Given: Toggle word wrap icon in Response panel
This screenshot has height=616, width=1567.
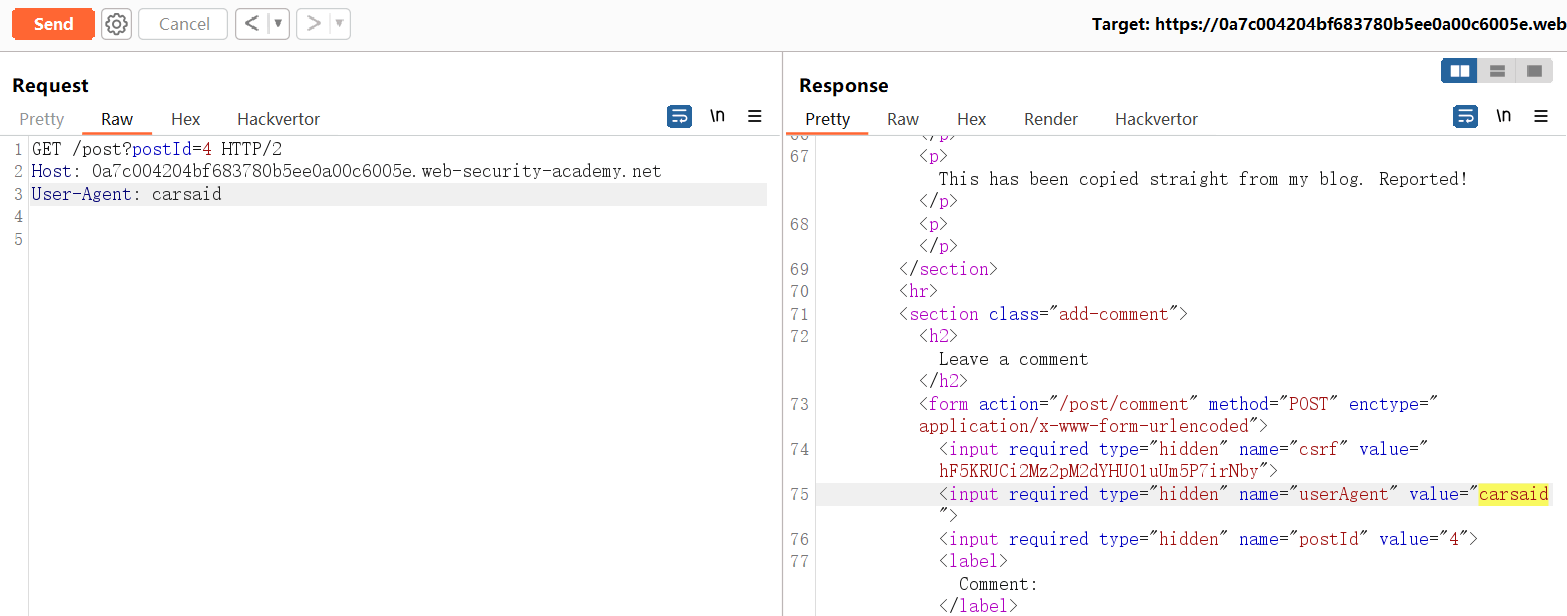Looking at the screenshot, I should click(1465, 117).
